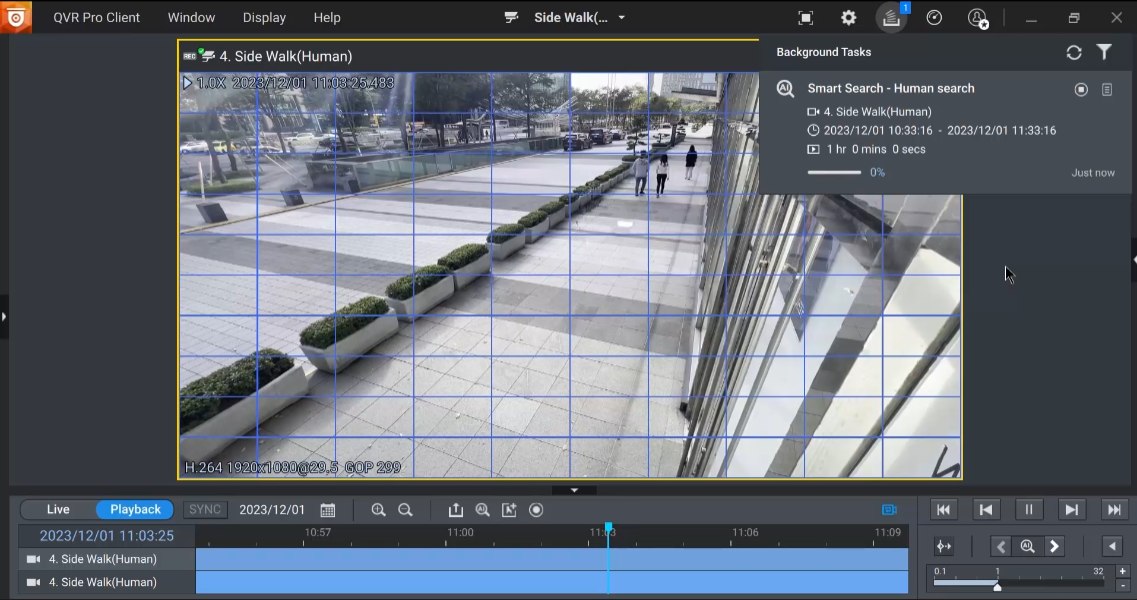Switch to Live mode
The image size is (1137, 600).
pos(58,510)
